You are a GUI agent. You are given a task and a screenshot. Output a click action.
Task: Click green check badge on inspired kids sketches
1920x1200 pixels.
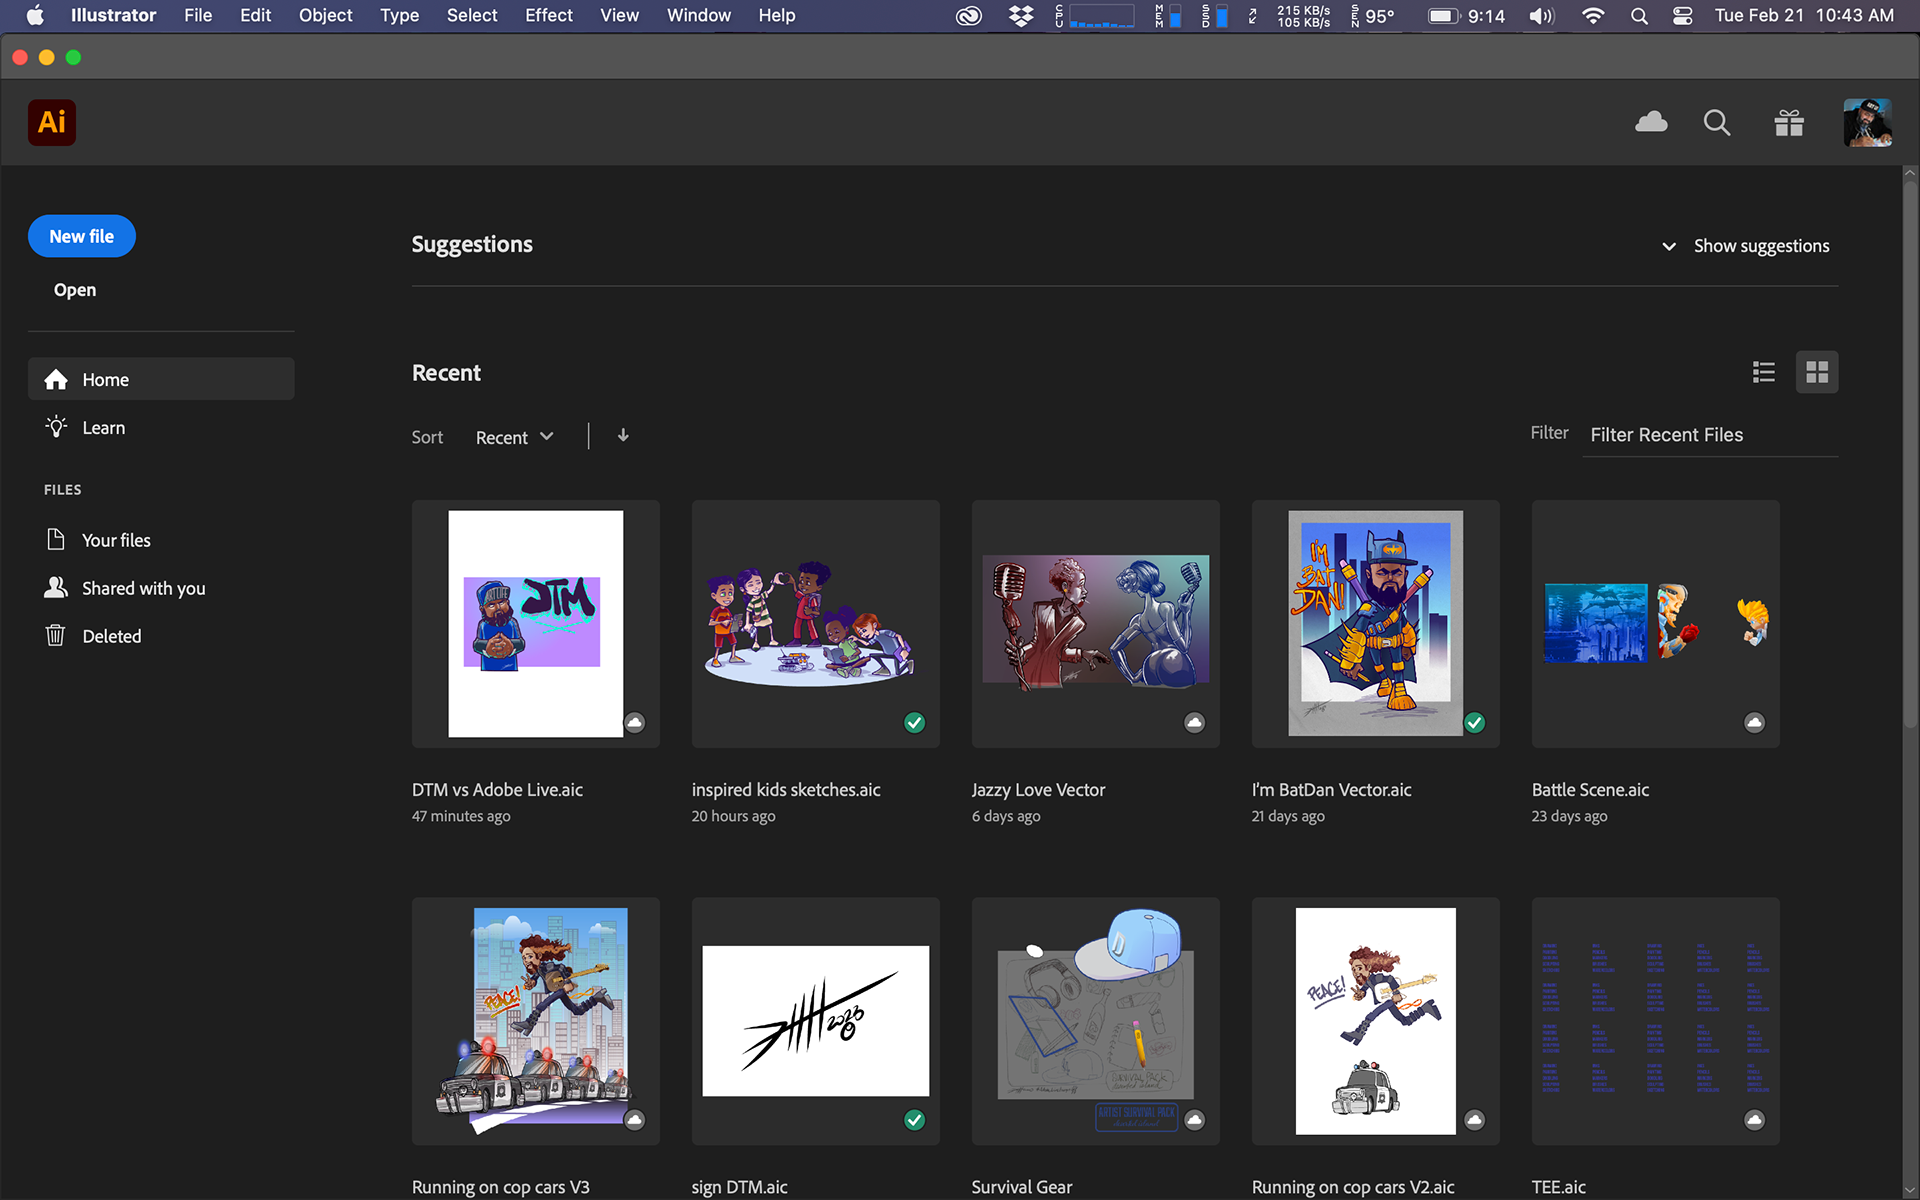coord(915,722)
